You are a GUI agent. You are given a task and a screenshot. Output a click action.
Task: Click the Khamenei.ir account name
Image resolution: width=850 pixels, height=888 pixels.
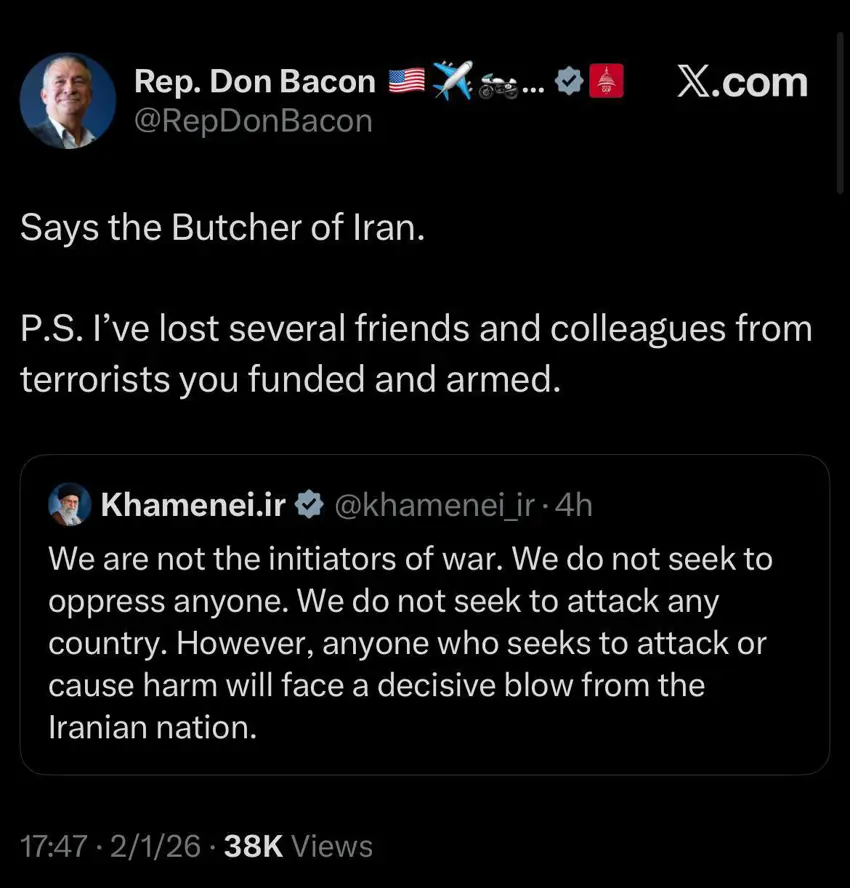[x=194, y=506]
